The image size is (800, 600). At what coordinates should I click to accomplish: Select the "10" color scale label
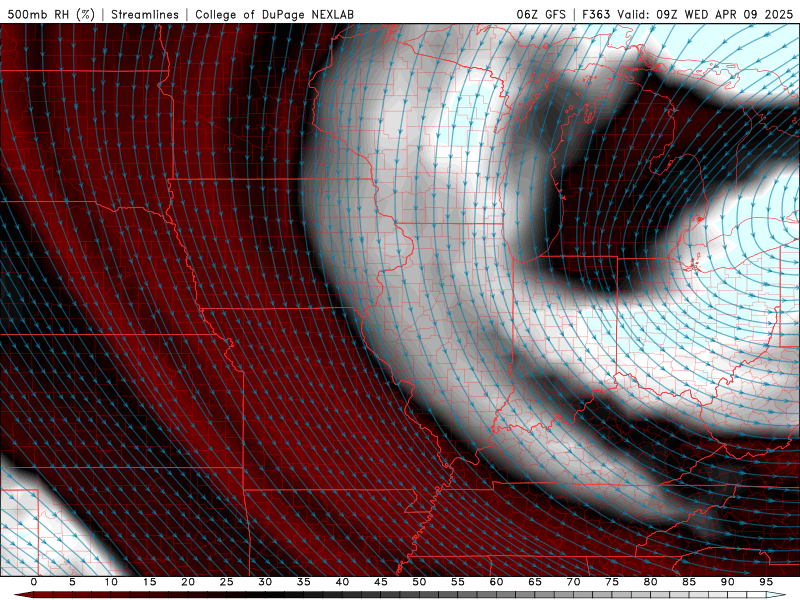tap(111, 582)
